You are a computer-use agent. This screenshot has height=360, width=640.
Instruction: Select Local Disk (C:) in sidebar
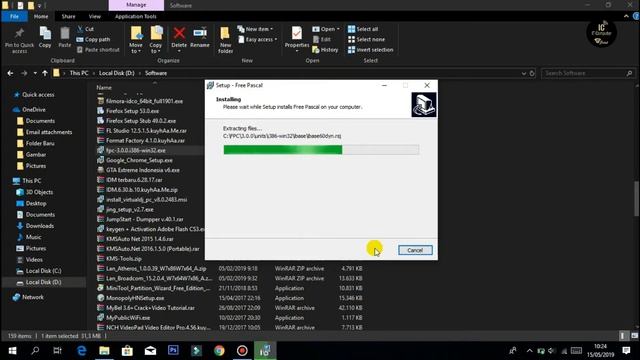(43, 271)
